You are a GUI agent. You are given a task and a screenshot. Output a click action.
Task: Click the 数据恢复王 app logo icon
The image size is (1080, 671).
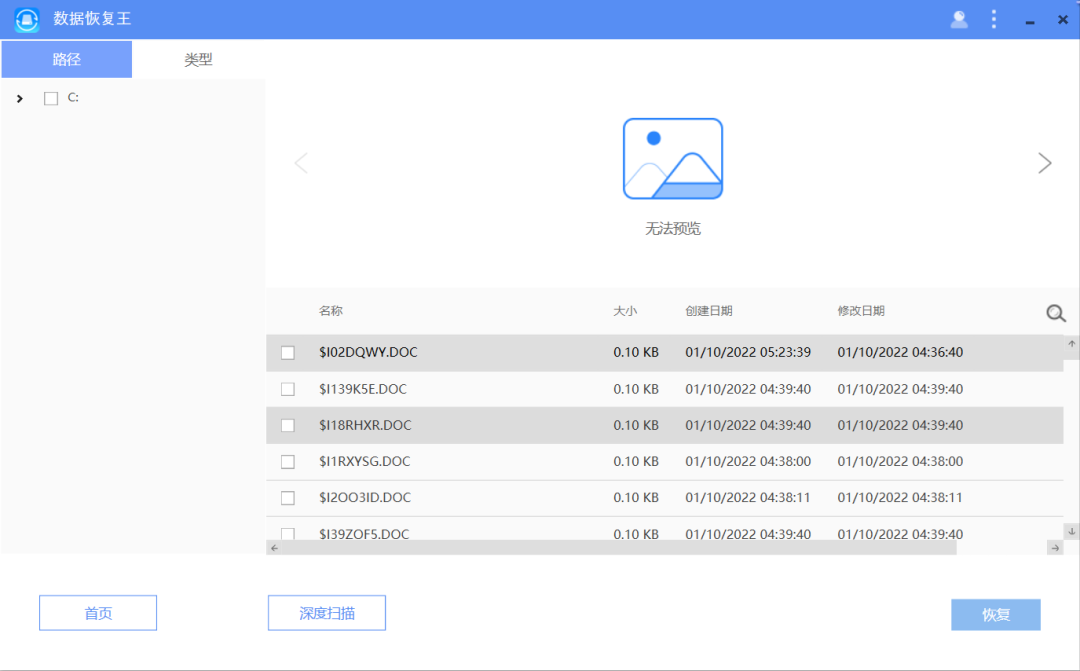27,19
